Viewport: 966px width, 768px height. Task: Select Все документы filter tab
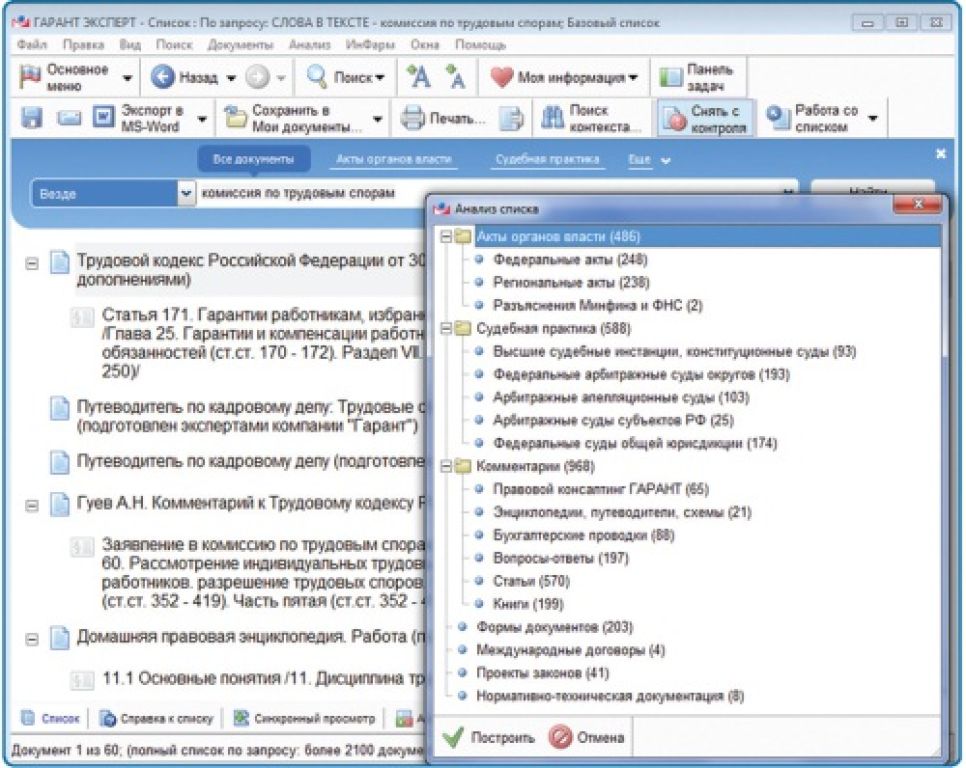(x=253, y=160)
